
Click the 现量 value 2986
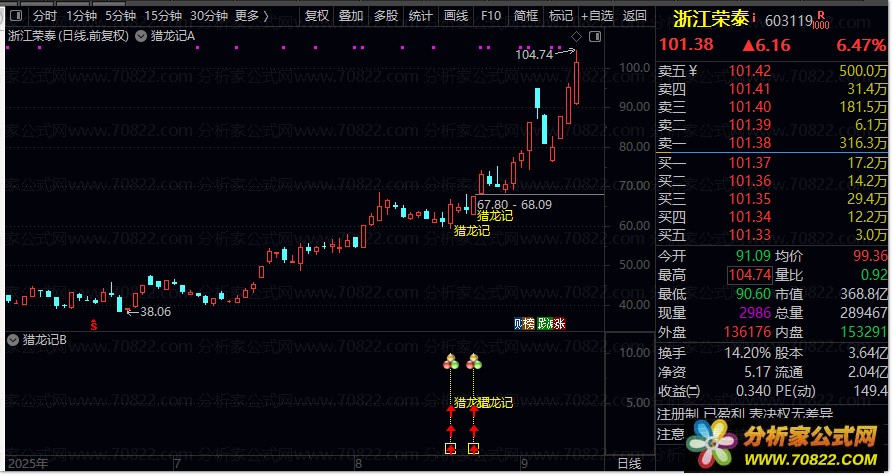[x=755, y=313]
